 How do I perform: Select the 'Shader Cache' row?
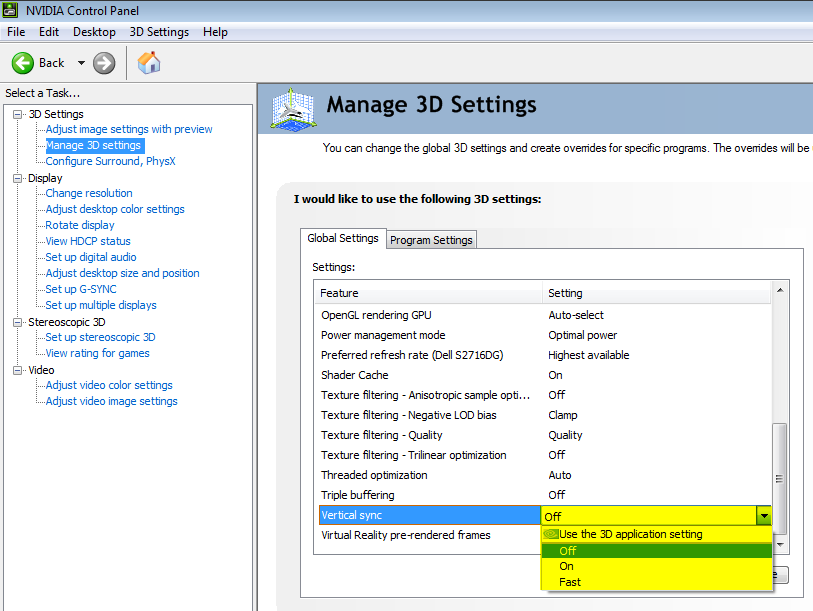click(543, 375)
